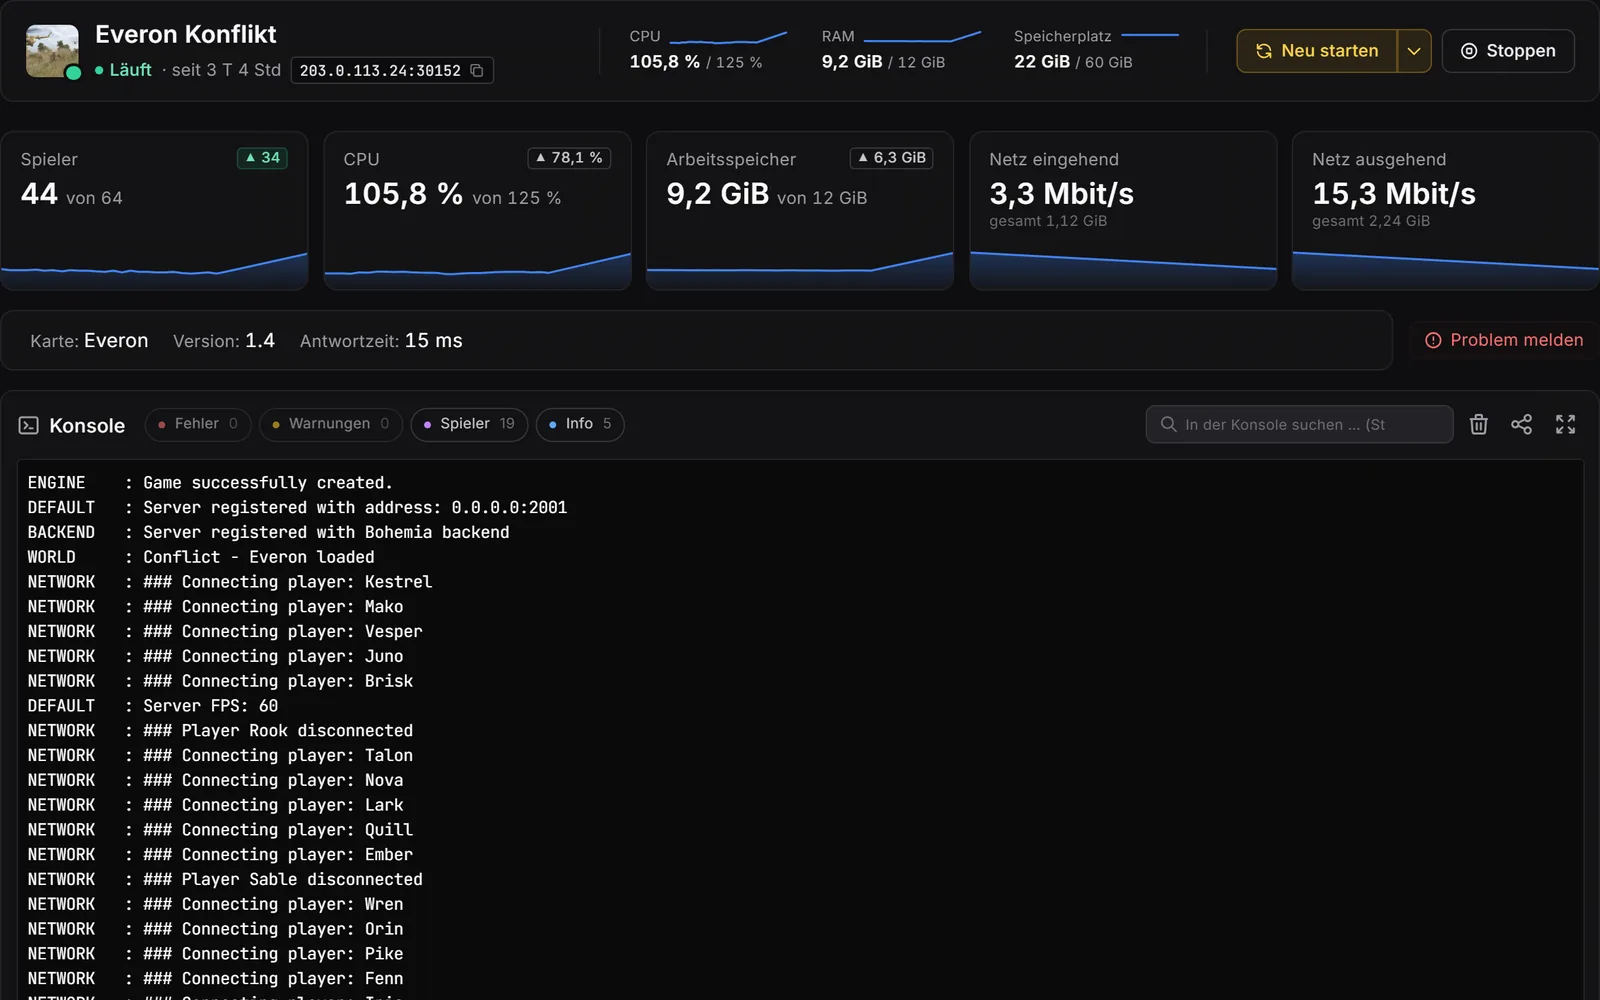
Task: Report a problem via Problem melden
Action: (x=1504, y=340)
